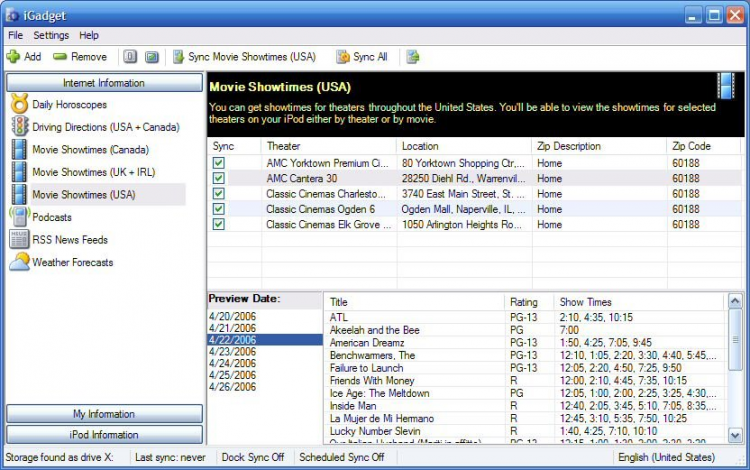Toggle sync checkbox for AMC Cantera 30
750x470 pixels.
point(219,178)
